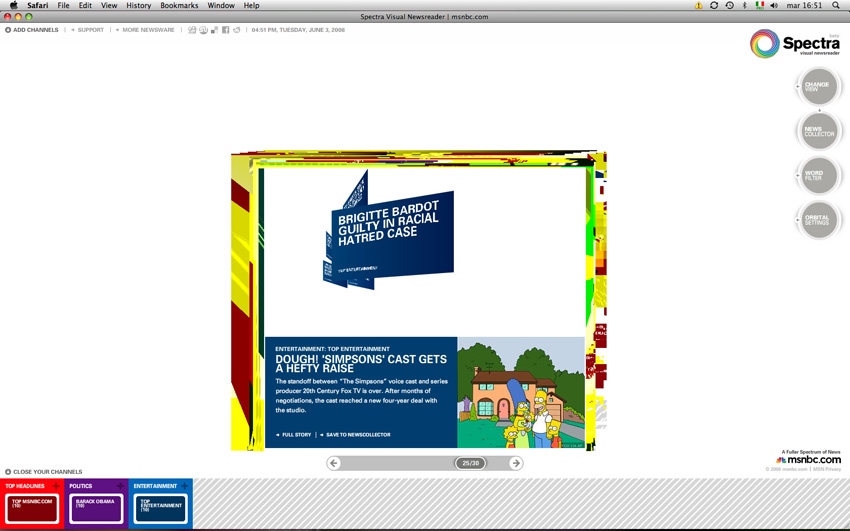Image resolution: width=850 pixels, height=531 pixels.
Task: Share via the StumbleUpon icon
Action: coord(203,30)
